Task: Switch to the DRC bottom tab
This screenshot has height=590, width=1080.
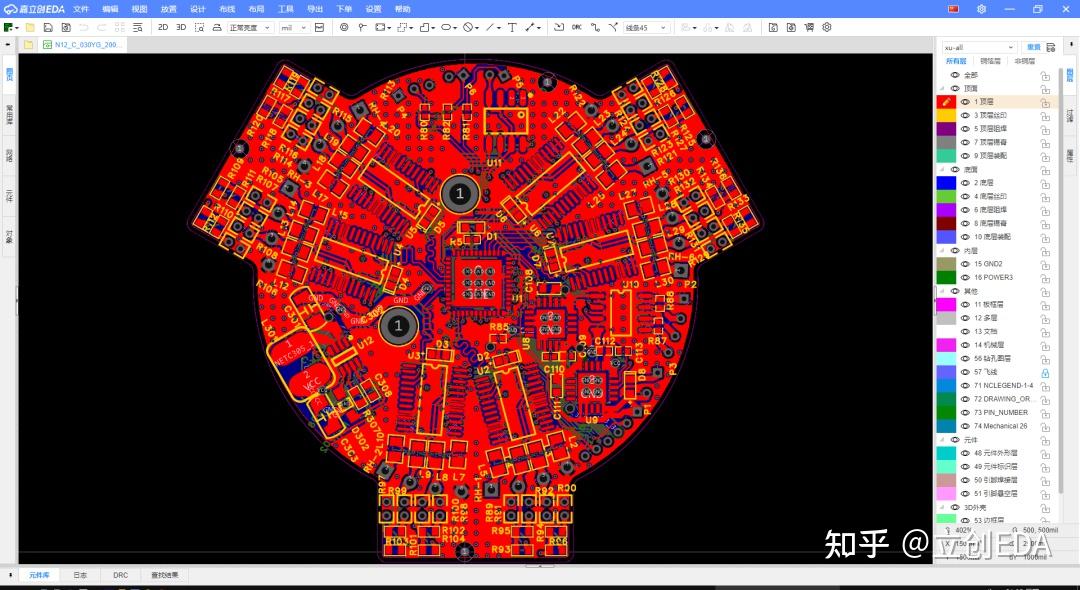Action: pos(121,575)
